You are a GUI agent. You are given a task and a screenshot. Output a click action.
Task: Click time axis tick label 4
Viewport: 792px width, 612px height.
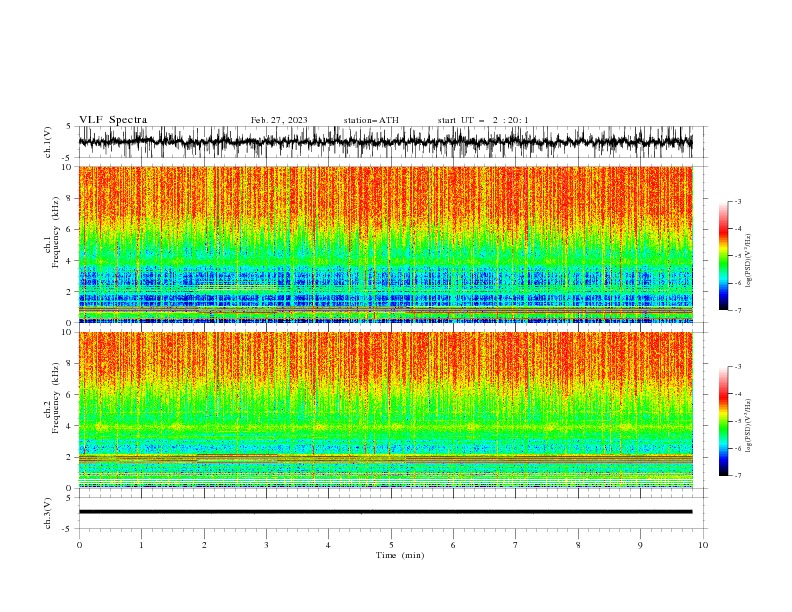[x=328, y=545]
